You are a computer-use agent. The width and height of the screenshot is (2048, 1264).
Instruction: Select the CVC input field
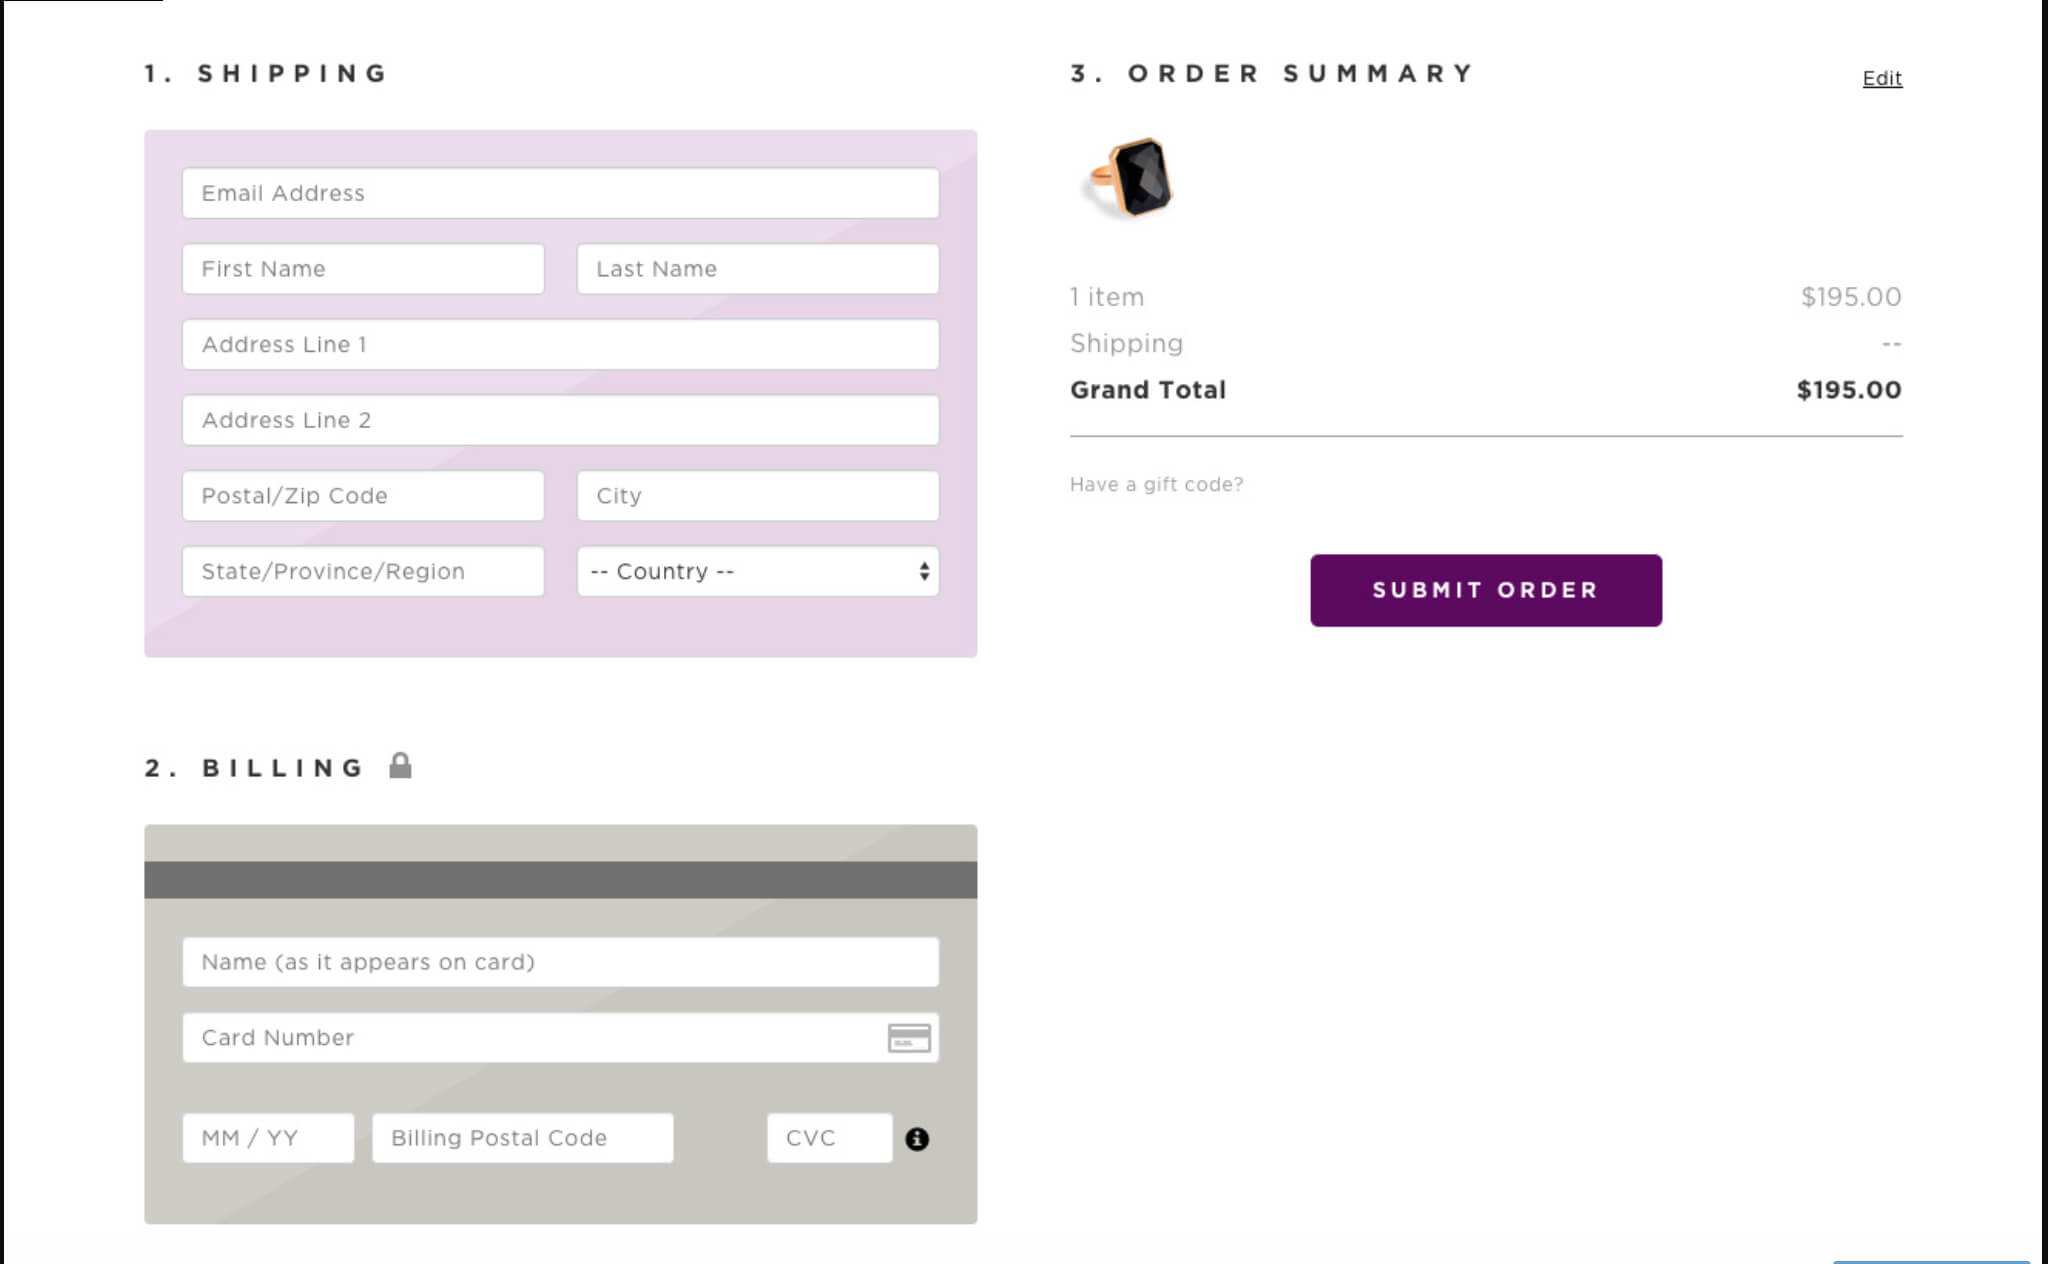click(x=830, y=1138)
